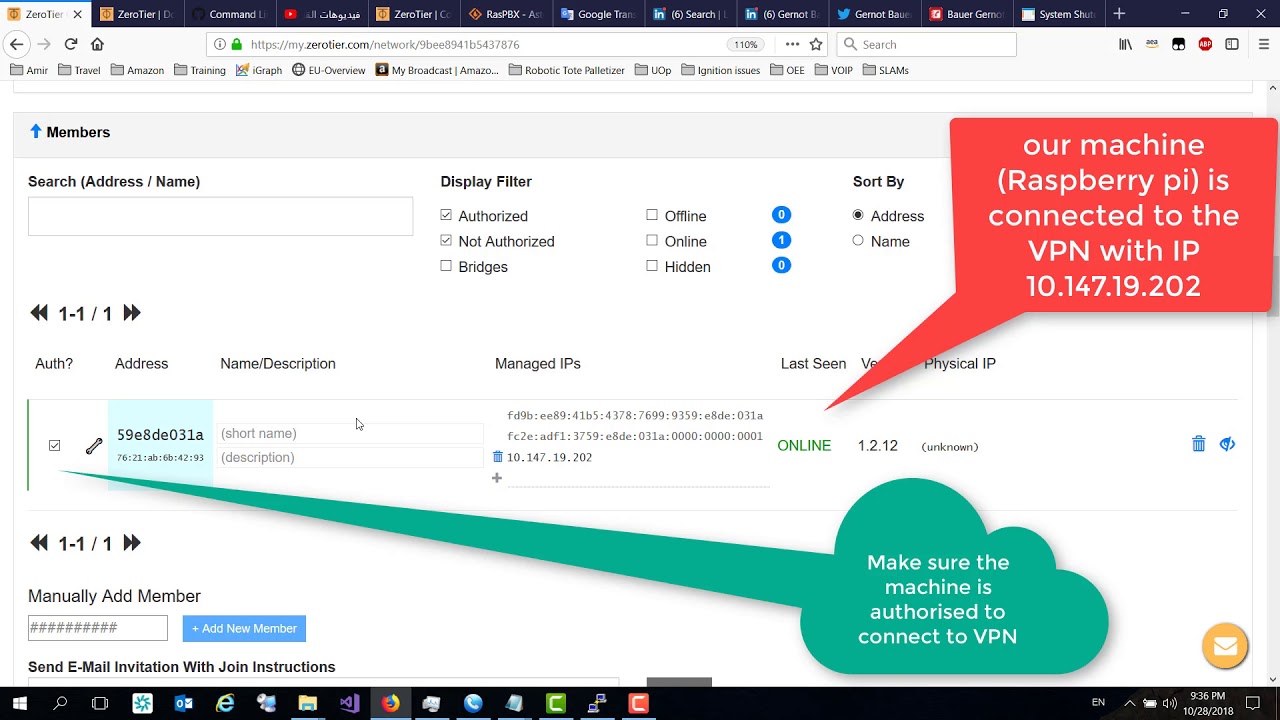Open the Firefox home page
The image size is (1280, 720).
(97, 44)
